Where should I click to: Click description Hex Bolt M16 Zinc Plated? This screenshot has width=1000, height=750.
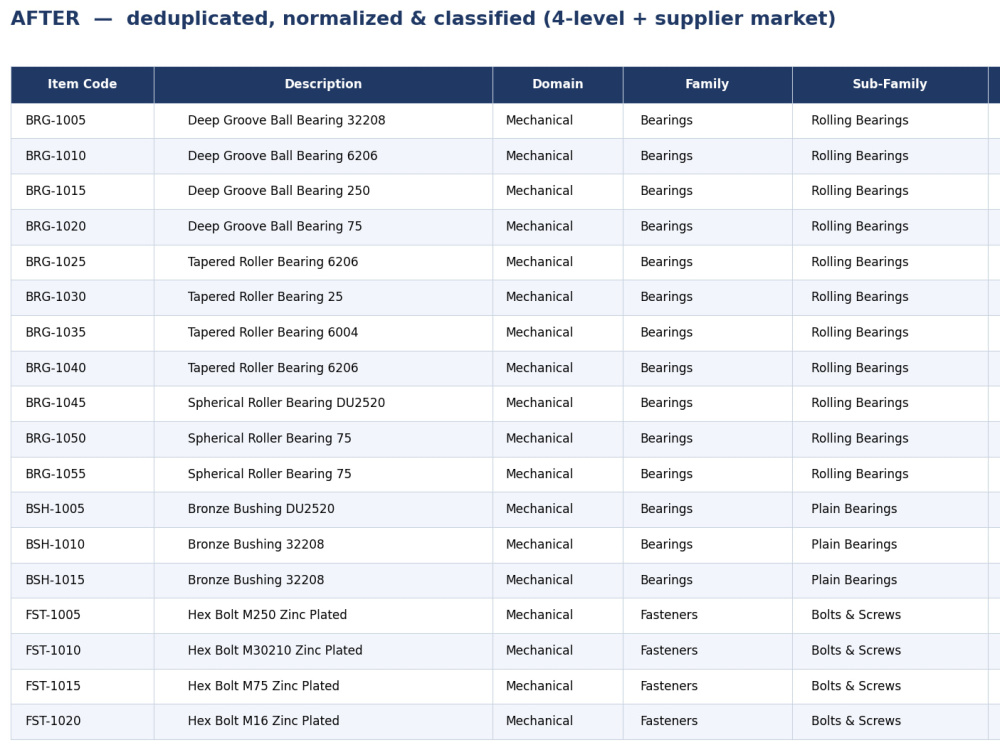pyautogui.click(x=263, y=721)
